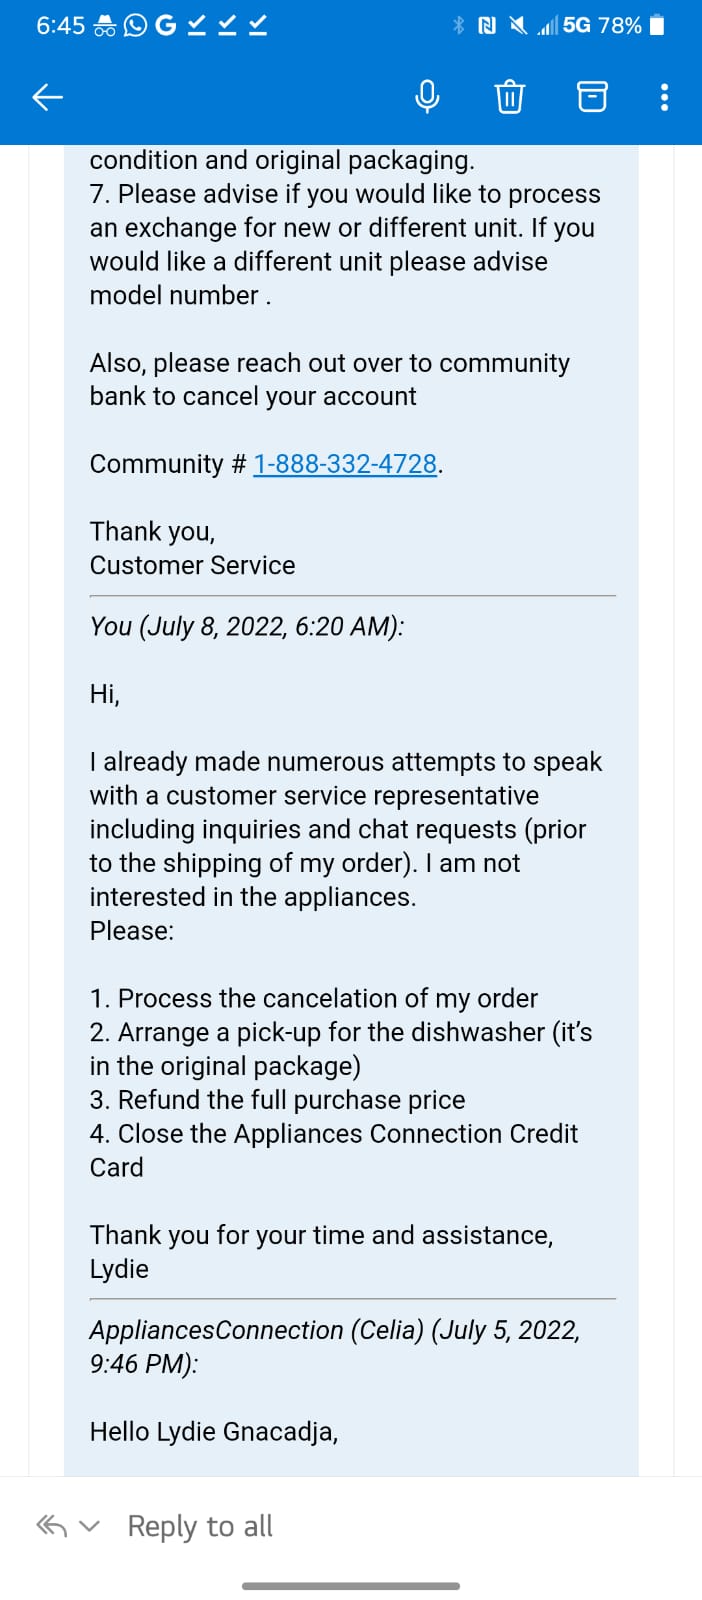Tap the 6:45 clock in status bar

(x=61, y=26)
